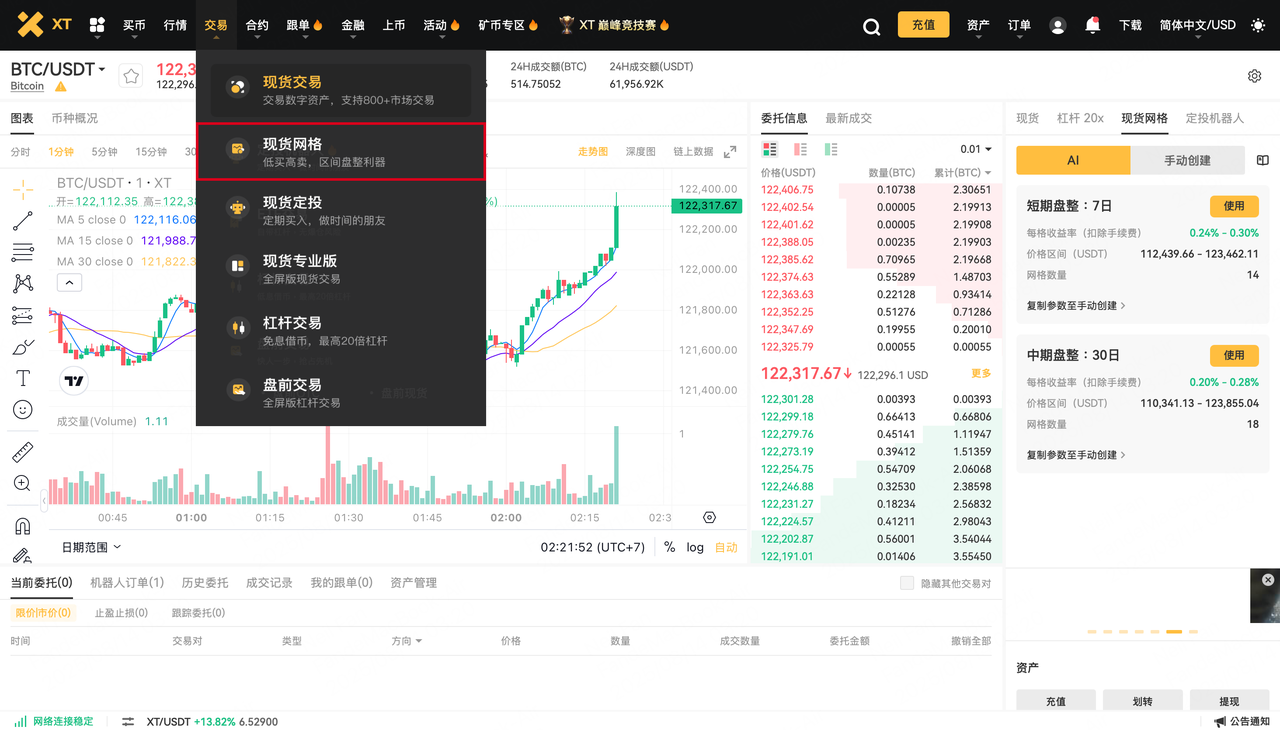Viewport: 1280px width, 730px height.
Task: Open the cumulative (累计 BTC) column dropdown
Action: [x=962, y=173]
